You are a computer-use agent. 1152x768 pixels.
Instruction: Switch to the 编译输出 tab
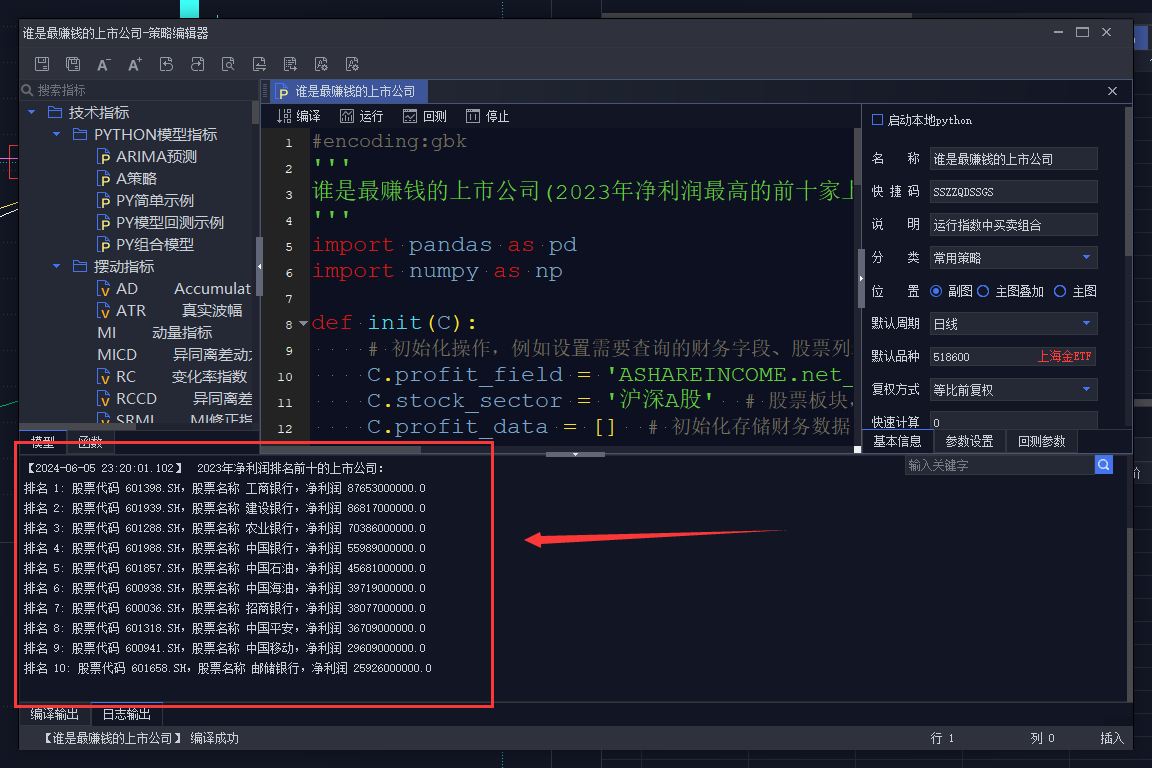point(54,714)
